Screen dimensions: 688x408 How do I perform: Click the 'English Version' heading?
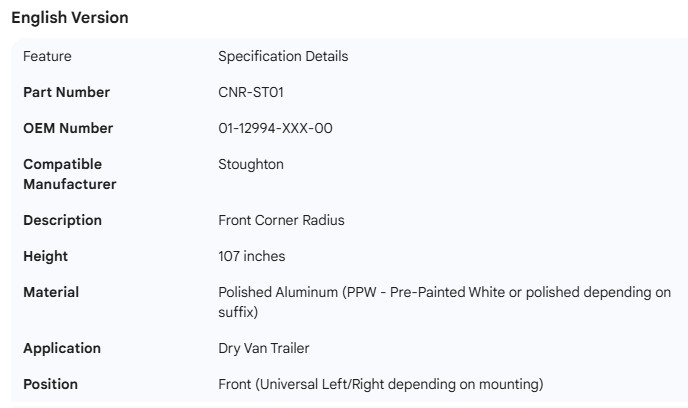point(69,18)
